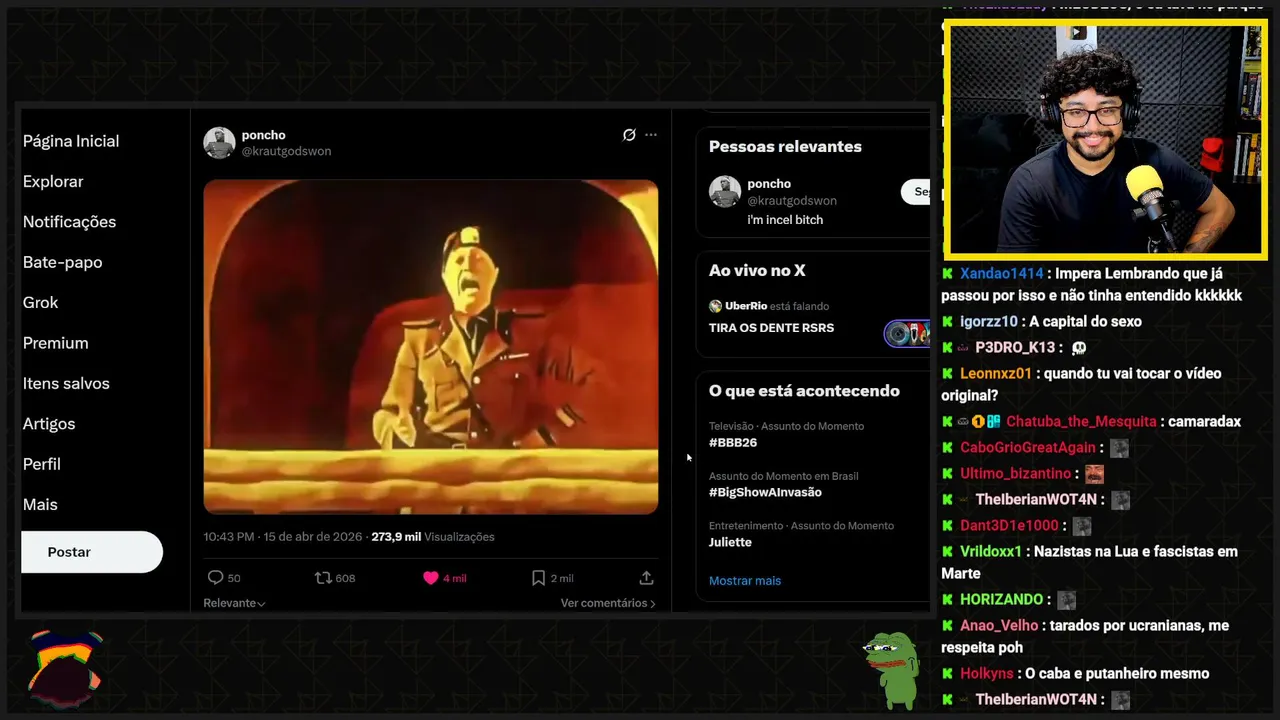
Task: Toggle the heart like with 4 mil
Action: point(431,578)
